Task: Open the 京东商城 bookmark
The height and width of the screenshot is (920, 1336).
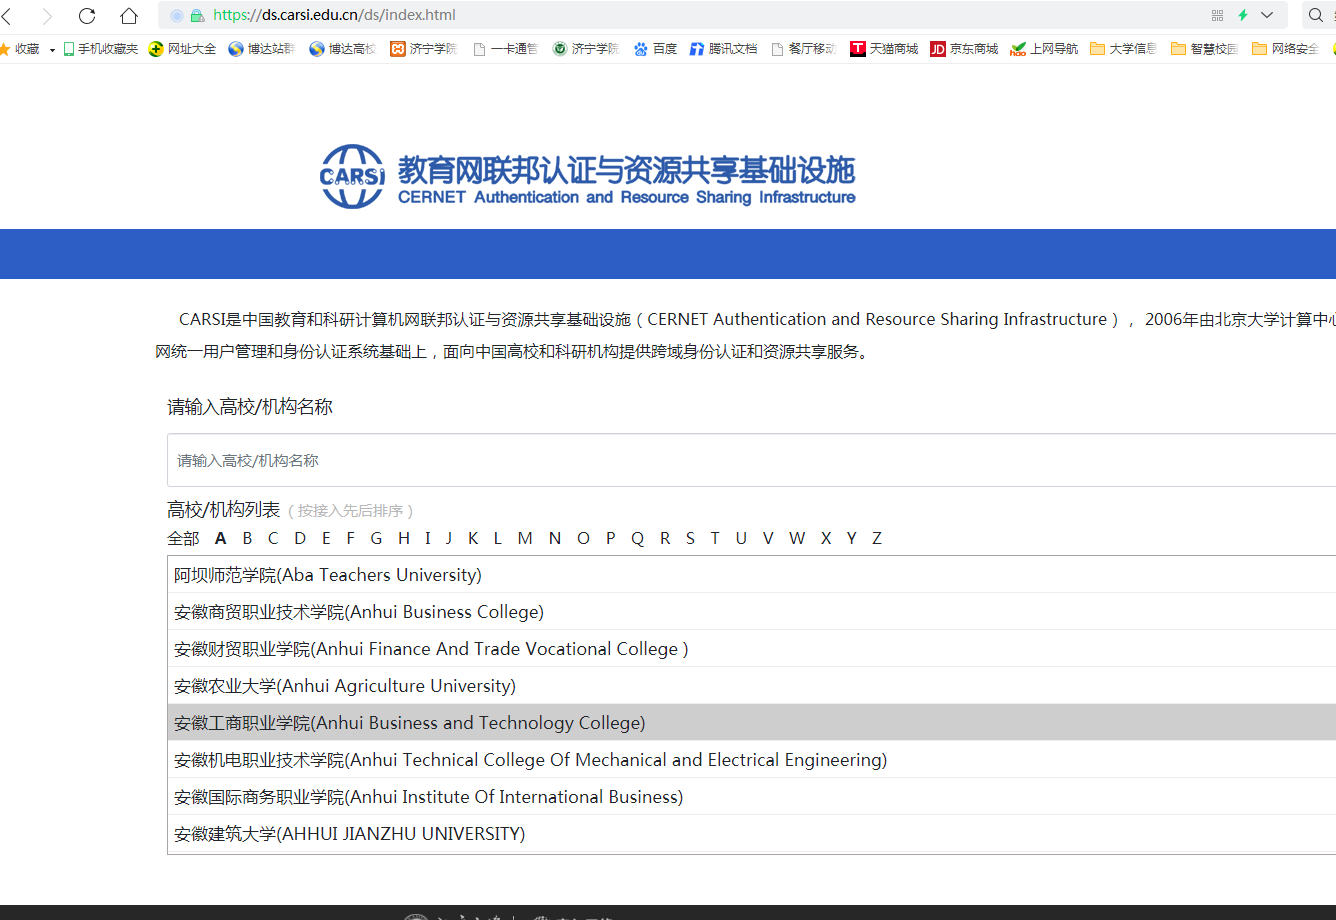Action: point(964,48)
